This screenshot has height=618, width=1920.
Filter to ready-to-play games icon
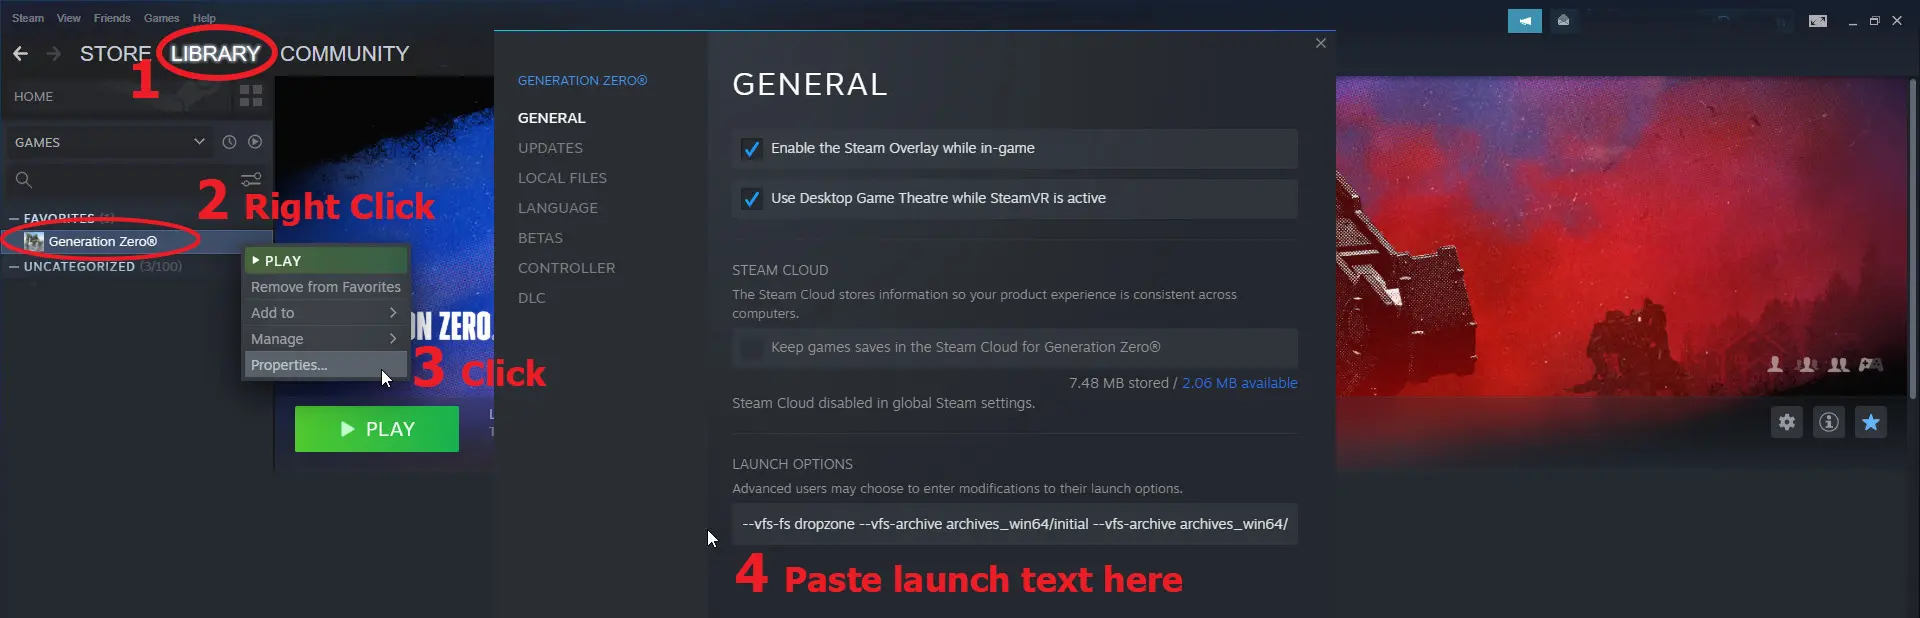coord(255,142)
